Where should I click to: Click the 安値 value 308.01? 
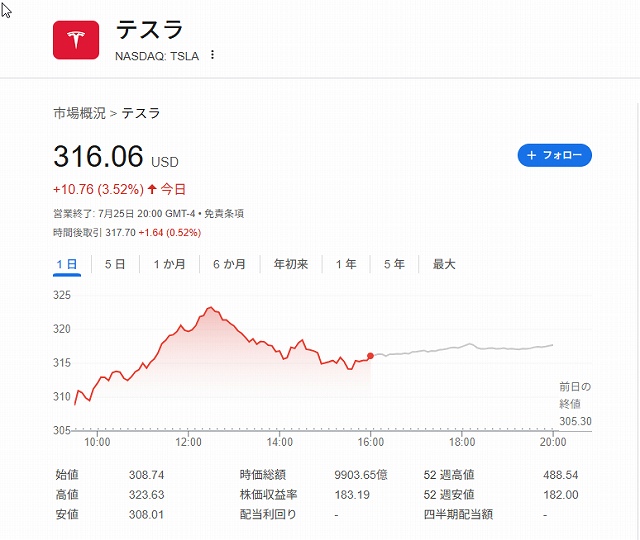pyautogui.click(x=147, y=514)
